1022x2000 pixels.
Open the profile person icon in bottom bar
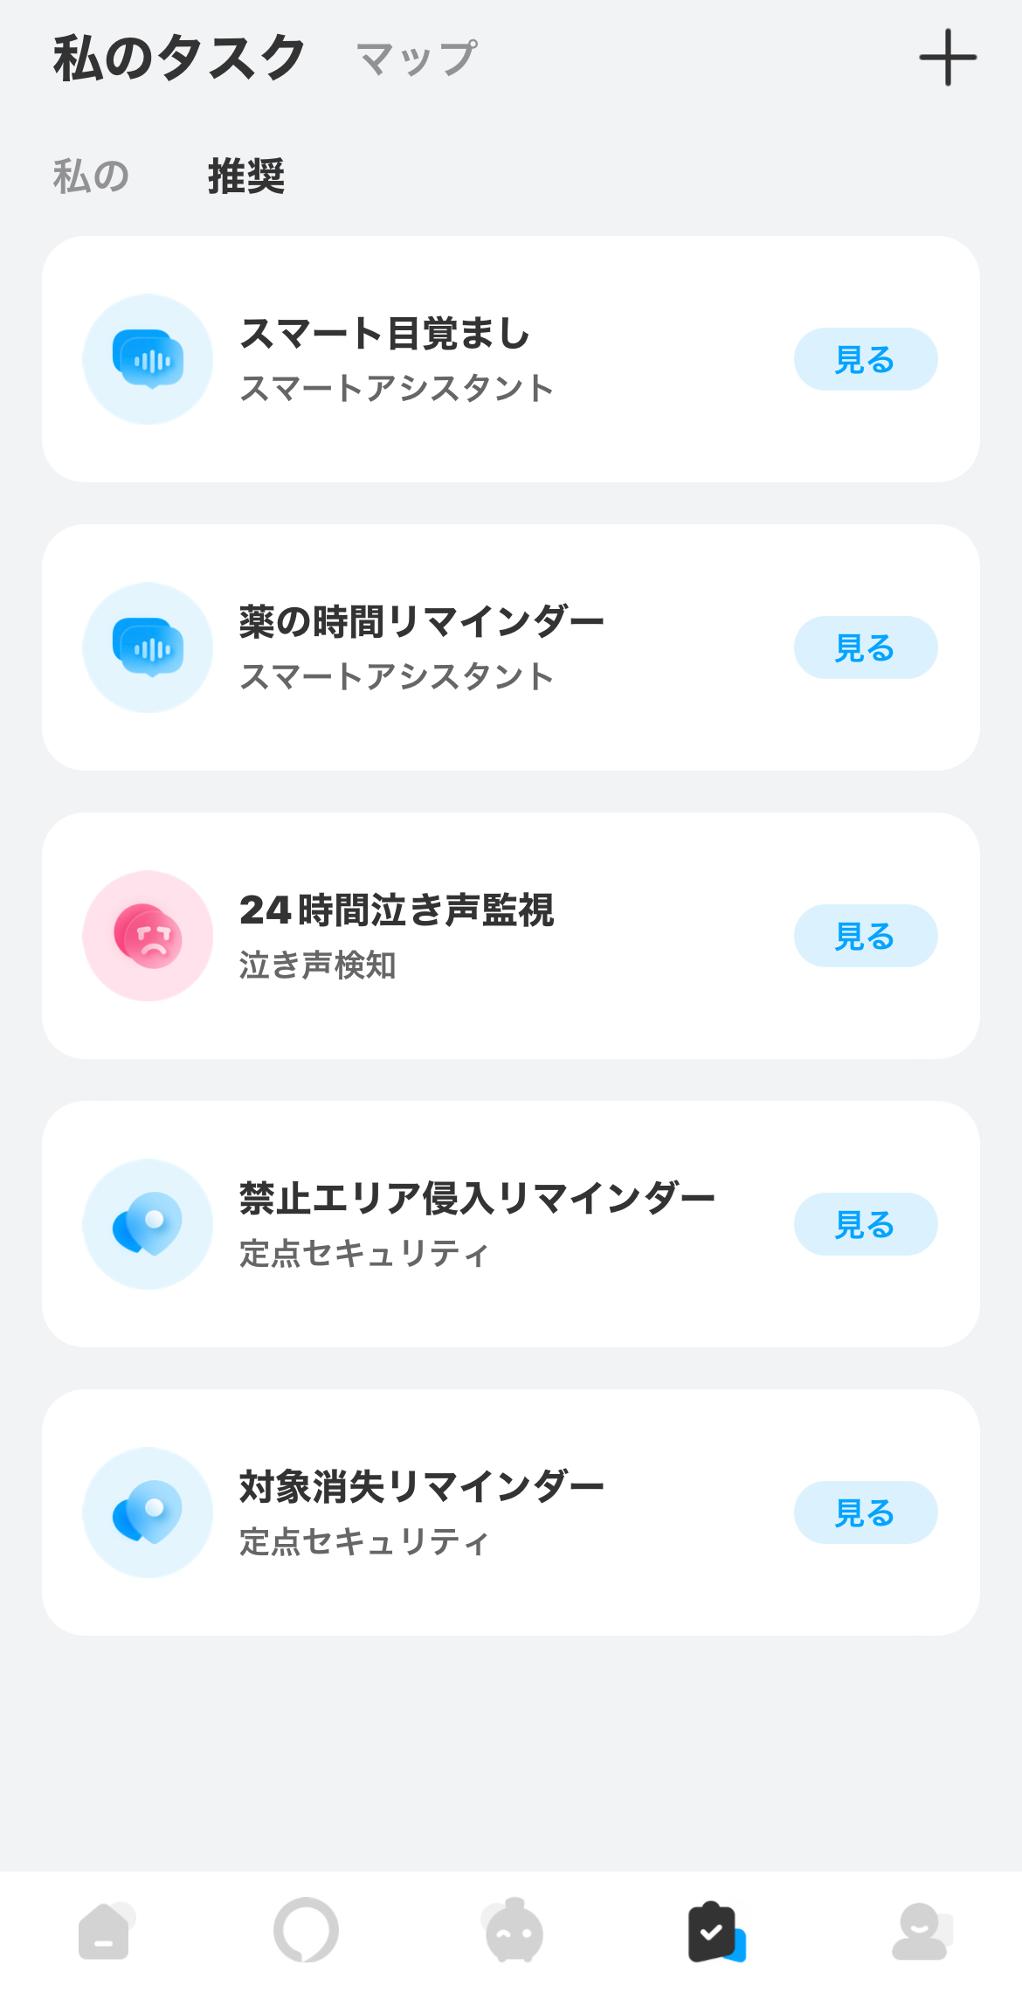(x=921, y=1931)
